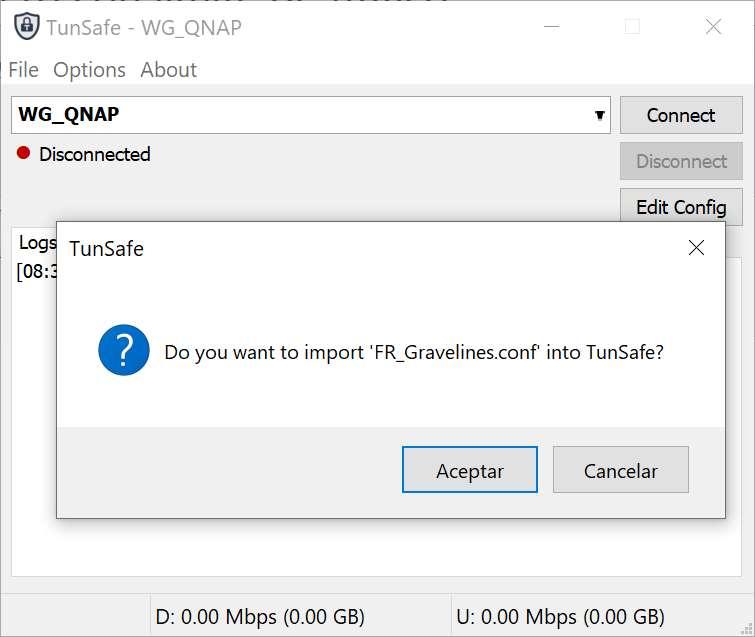755x637 pixels.
Task: Close the TunSafe import dialog with X
Action: [696, 248]
